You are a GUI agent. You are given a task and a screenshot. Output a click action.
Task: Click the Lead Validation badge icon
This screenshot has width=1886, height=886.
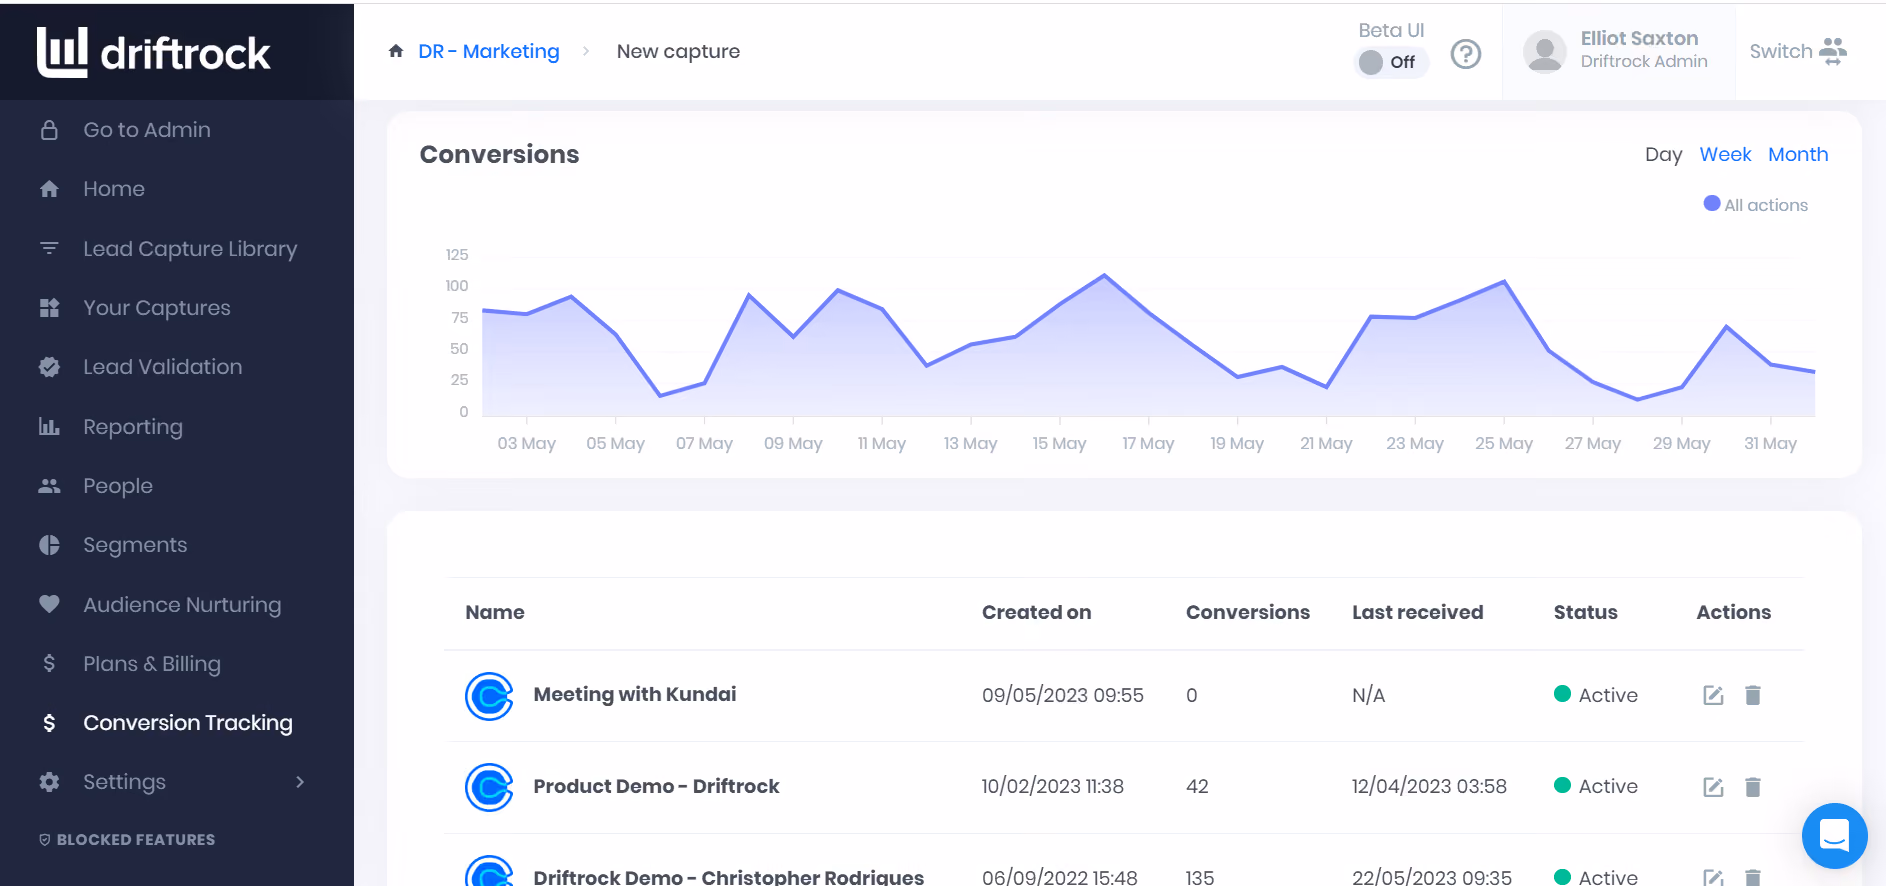pos(49,367)
